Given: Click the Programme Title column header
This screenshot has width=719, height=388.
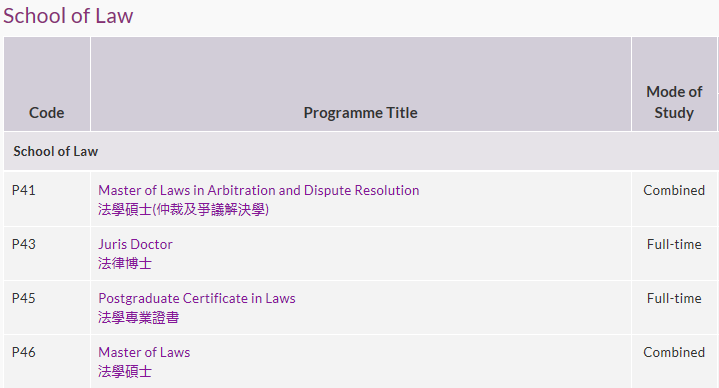Looking at the screenshot, I should [x=361, y=84].
